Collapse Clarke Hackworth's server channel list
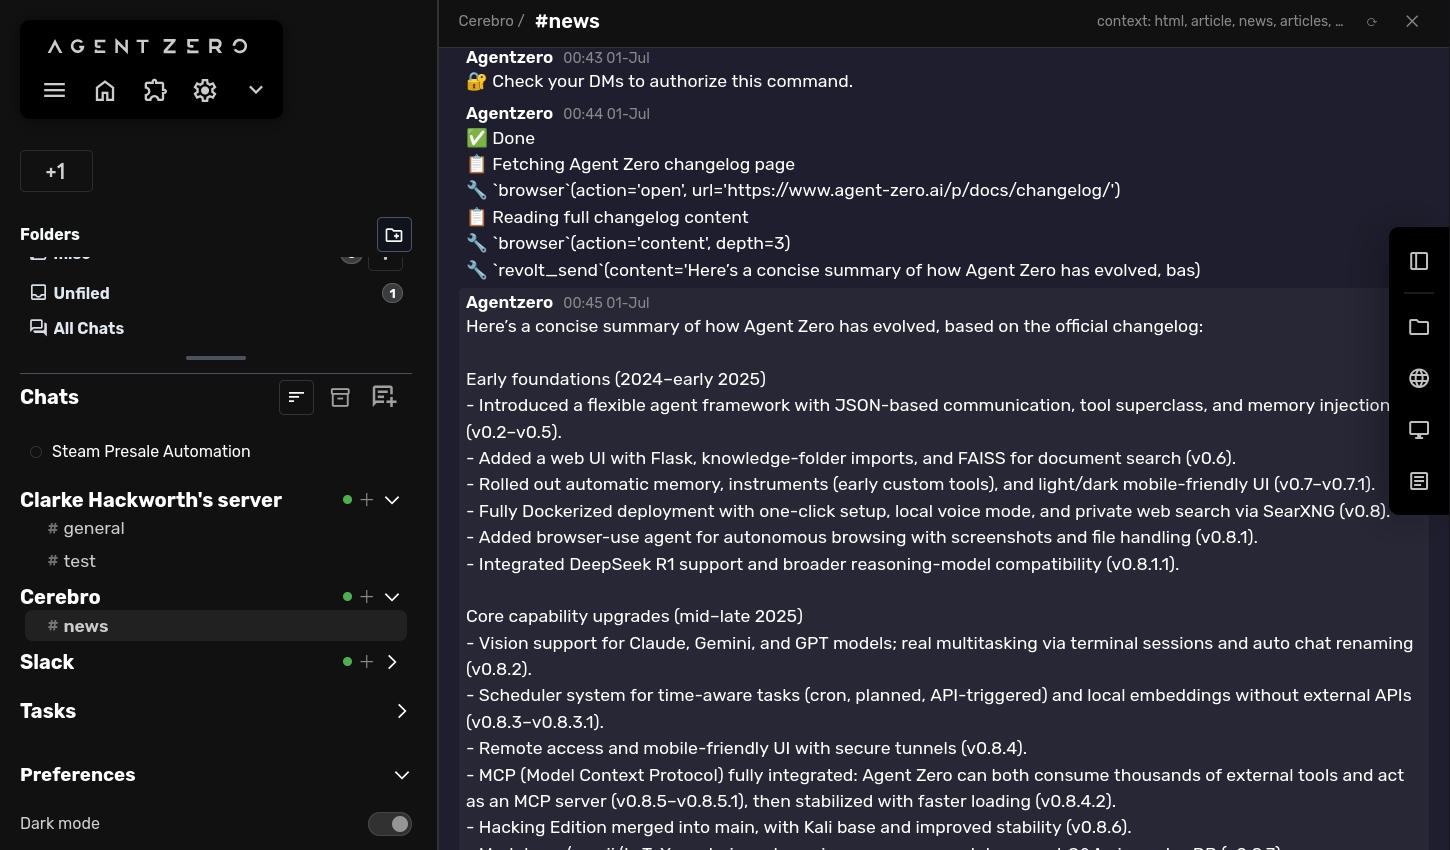 [x=392, y=500]
